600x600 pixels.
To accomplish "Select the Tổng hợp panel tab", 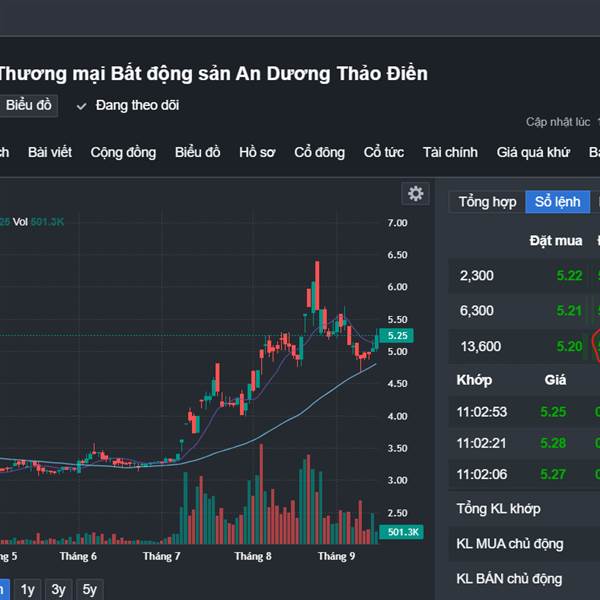I will click(487, 202).
